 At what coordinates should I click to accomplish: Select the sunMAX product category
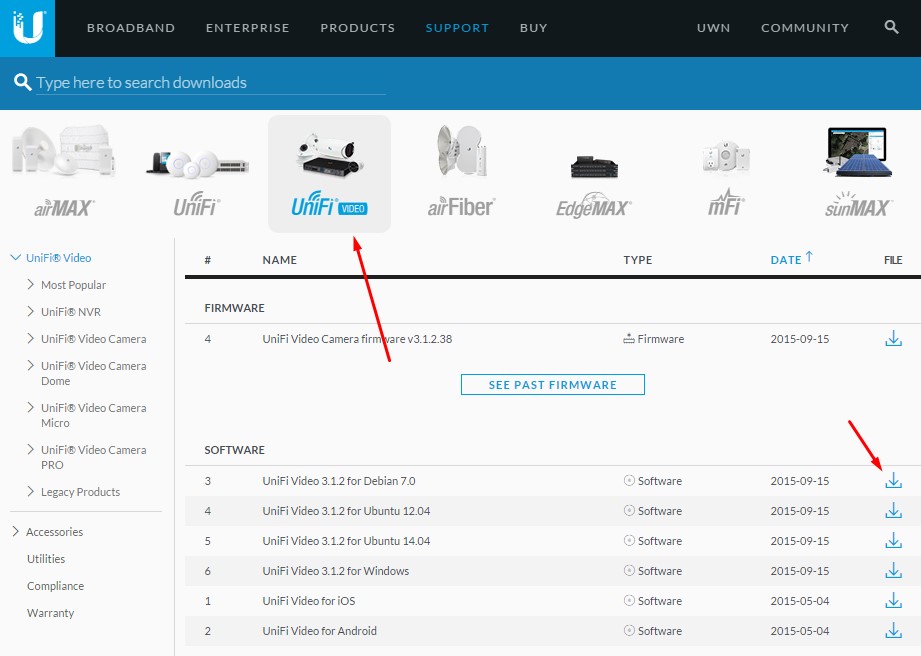(x=858, y=172)
